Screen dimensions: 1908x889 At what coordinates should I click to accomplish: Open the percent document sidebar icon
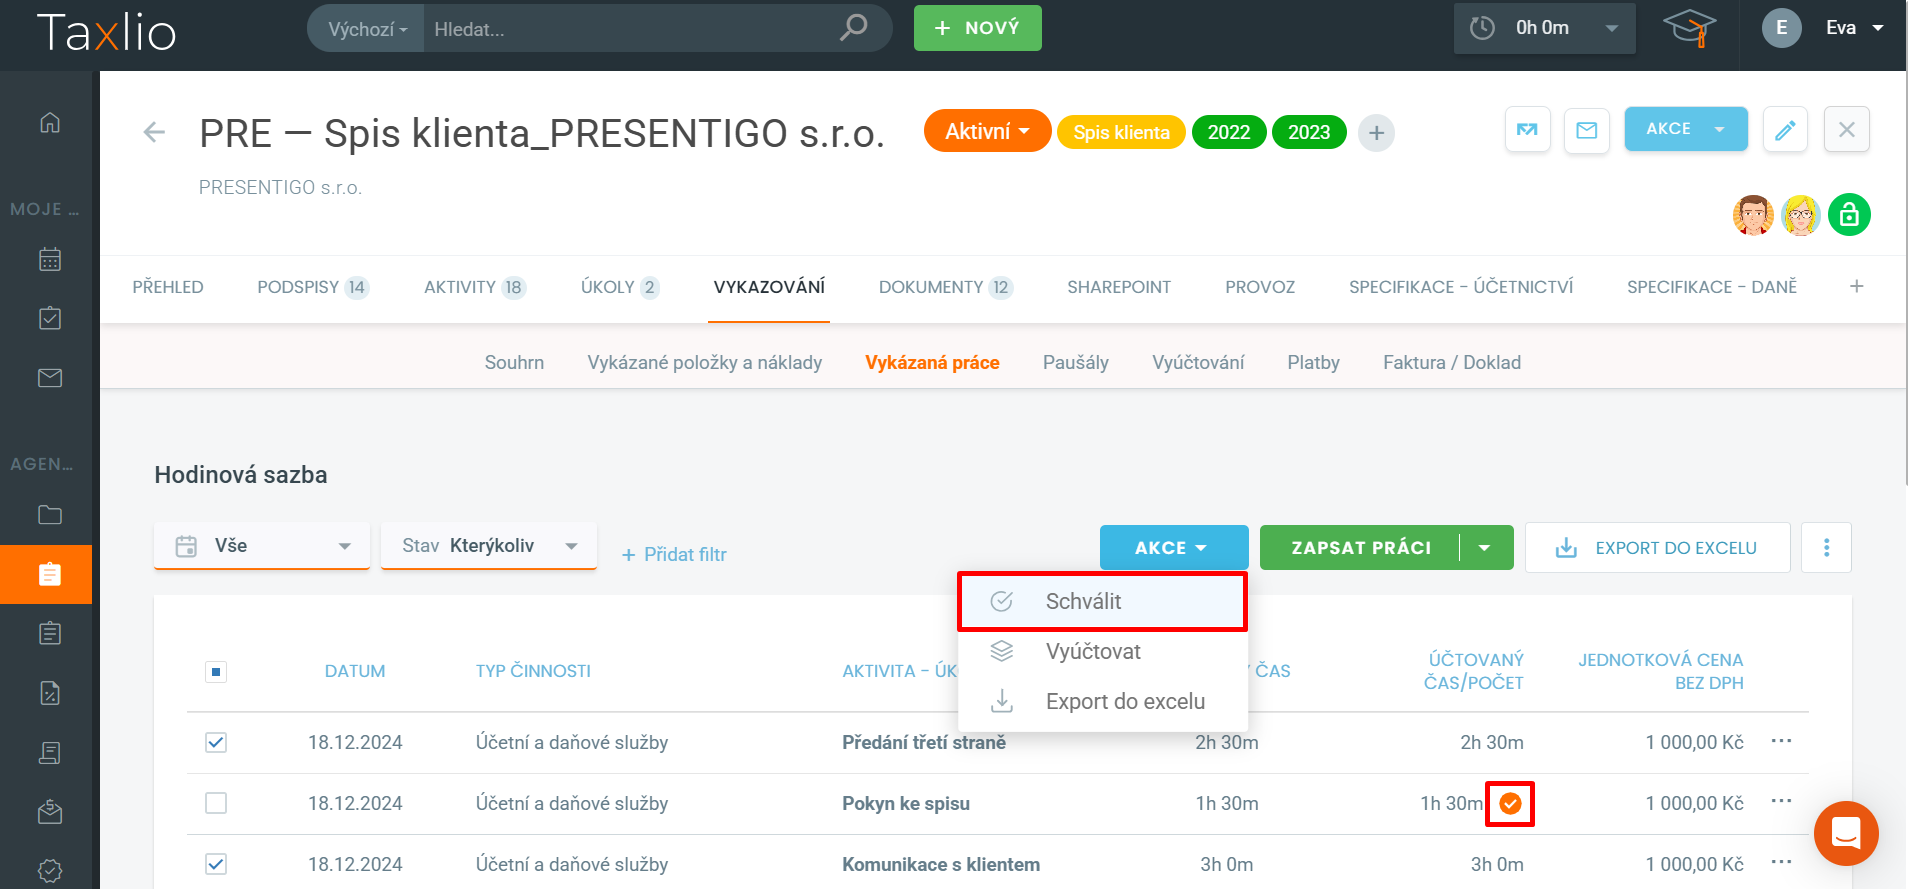[x=50, y=693]
